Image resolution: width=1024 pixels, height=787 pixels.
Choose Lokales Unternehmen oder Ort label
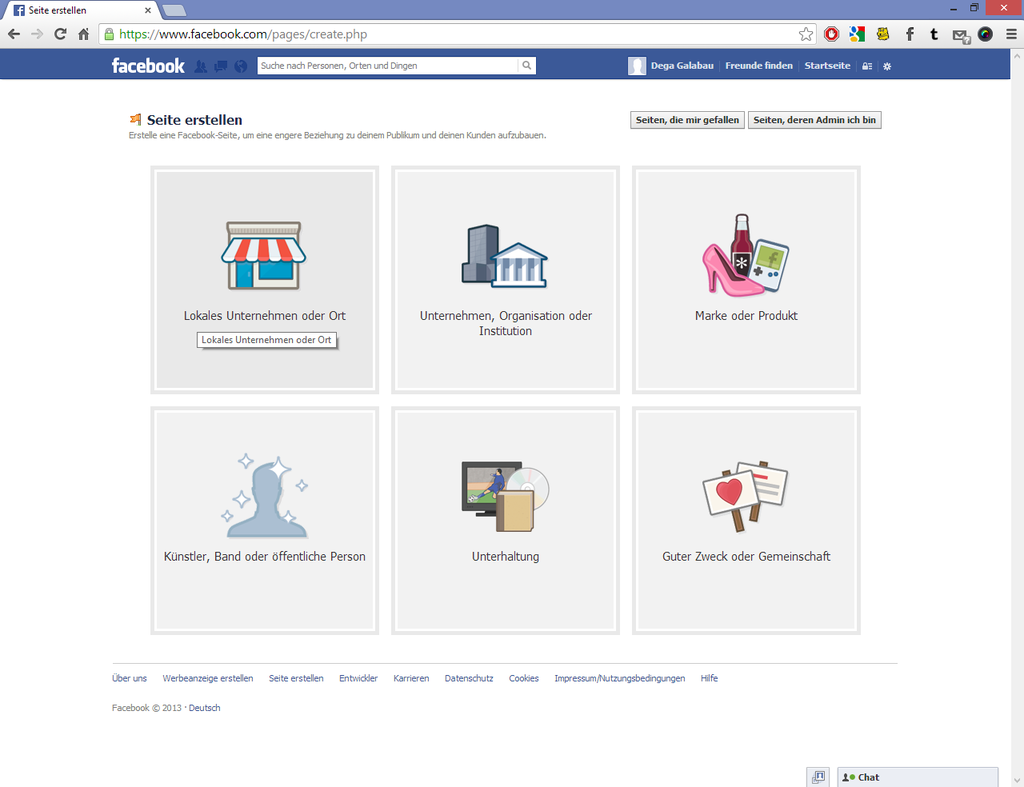pyautogui.click(x=264, y=315)
